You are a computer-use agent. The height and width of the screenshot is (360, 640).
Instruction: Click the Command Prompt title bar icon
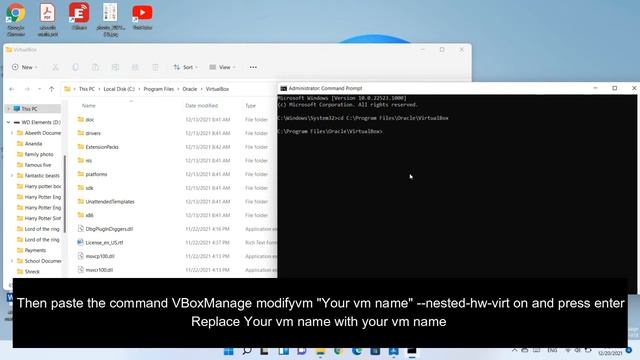pyautogui.click(x=283, y=88)
